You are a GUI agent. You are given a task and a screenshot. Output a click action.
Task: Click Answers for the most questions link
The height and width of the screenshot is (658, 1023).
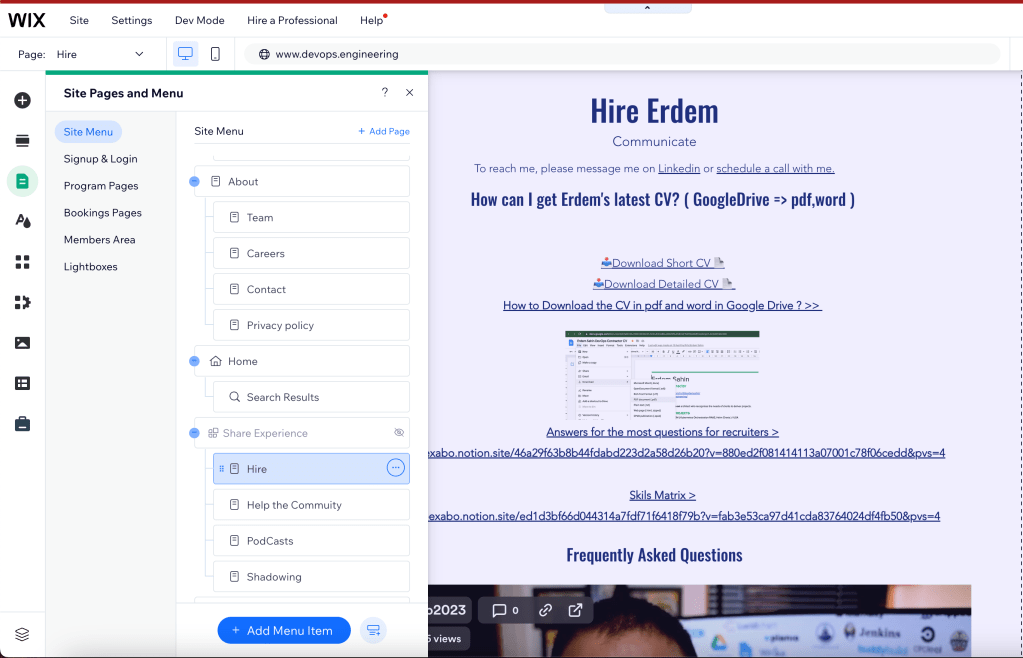662,432
